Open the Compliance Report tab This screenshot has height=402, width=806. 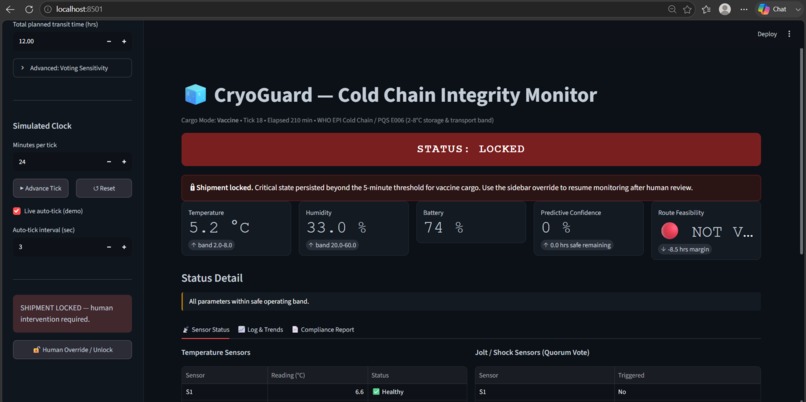point(323,330)
